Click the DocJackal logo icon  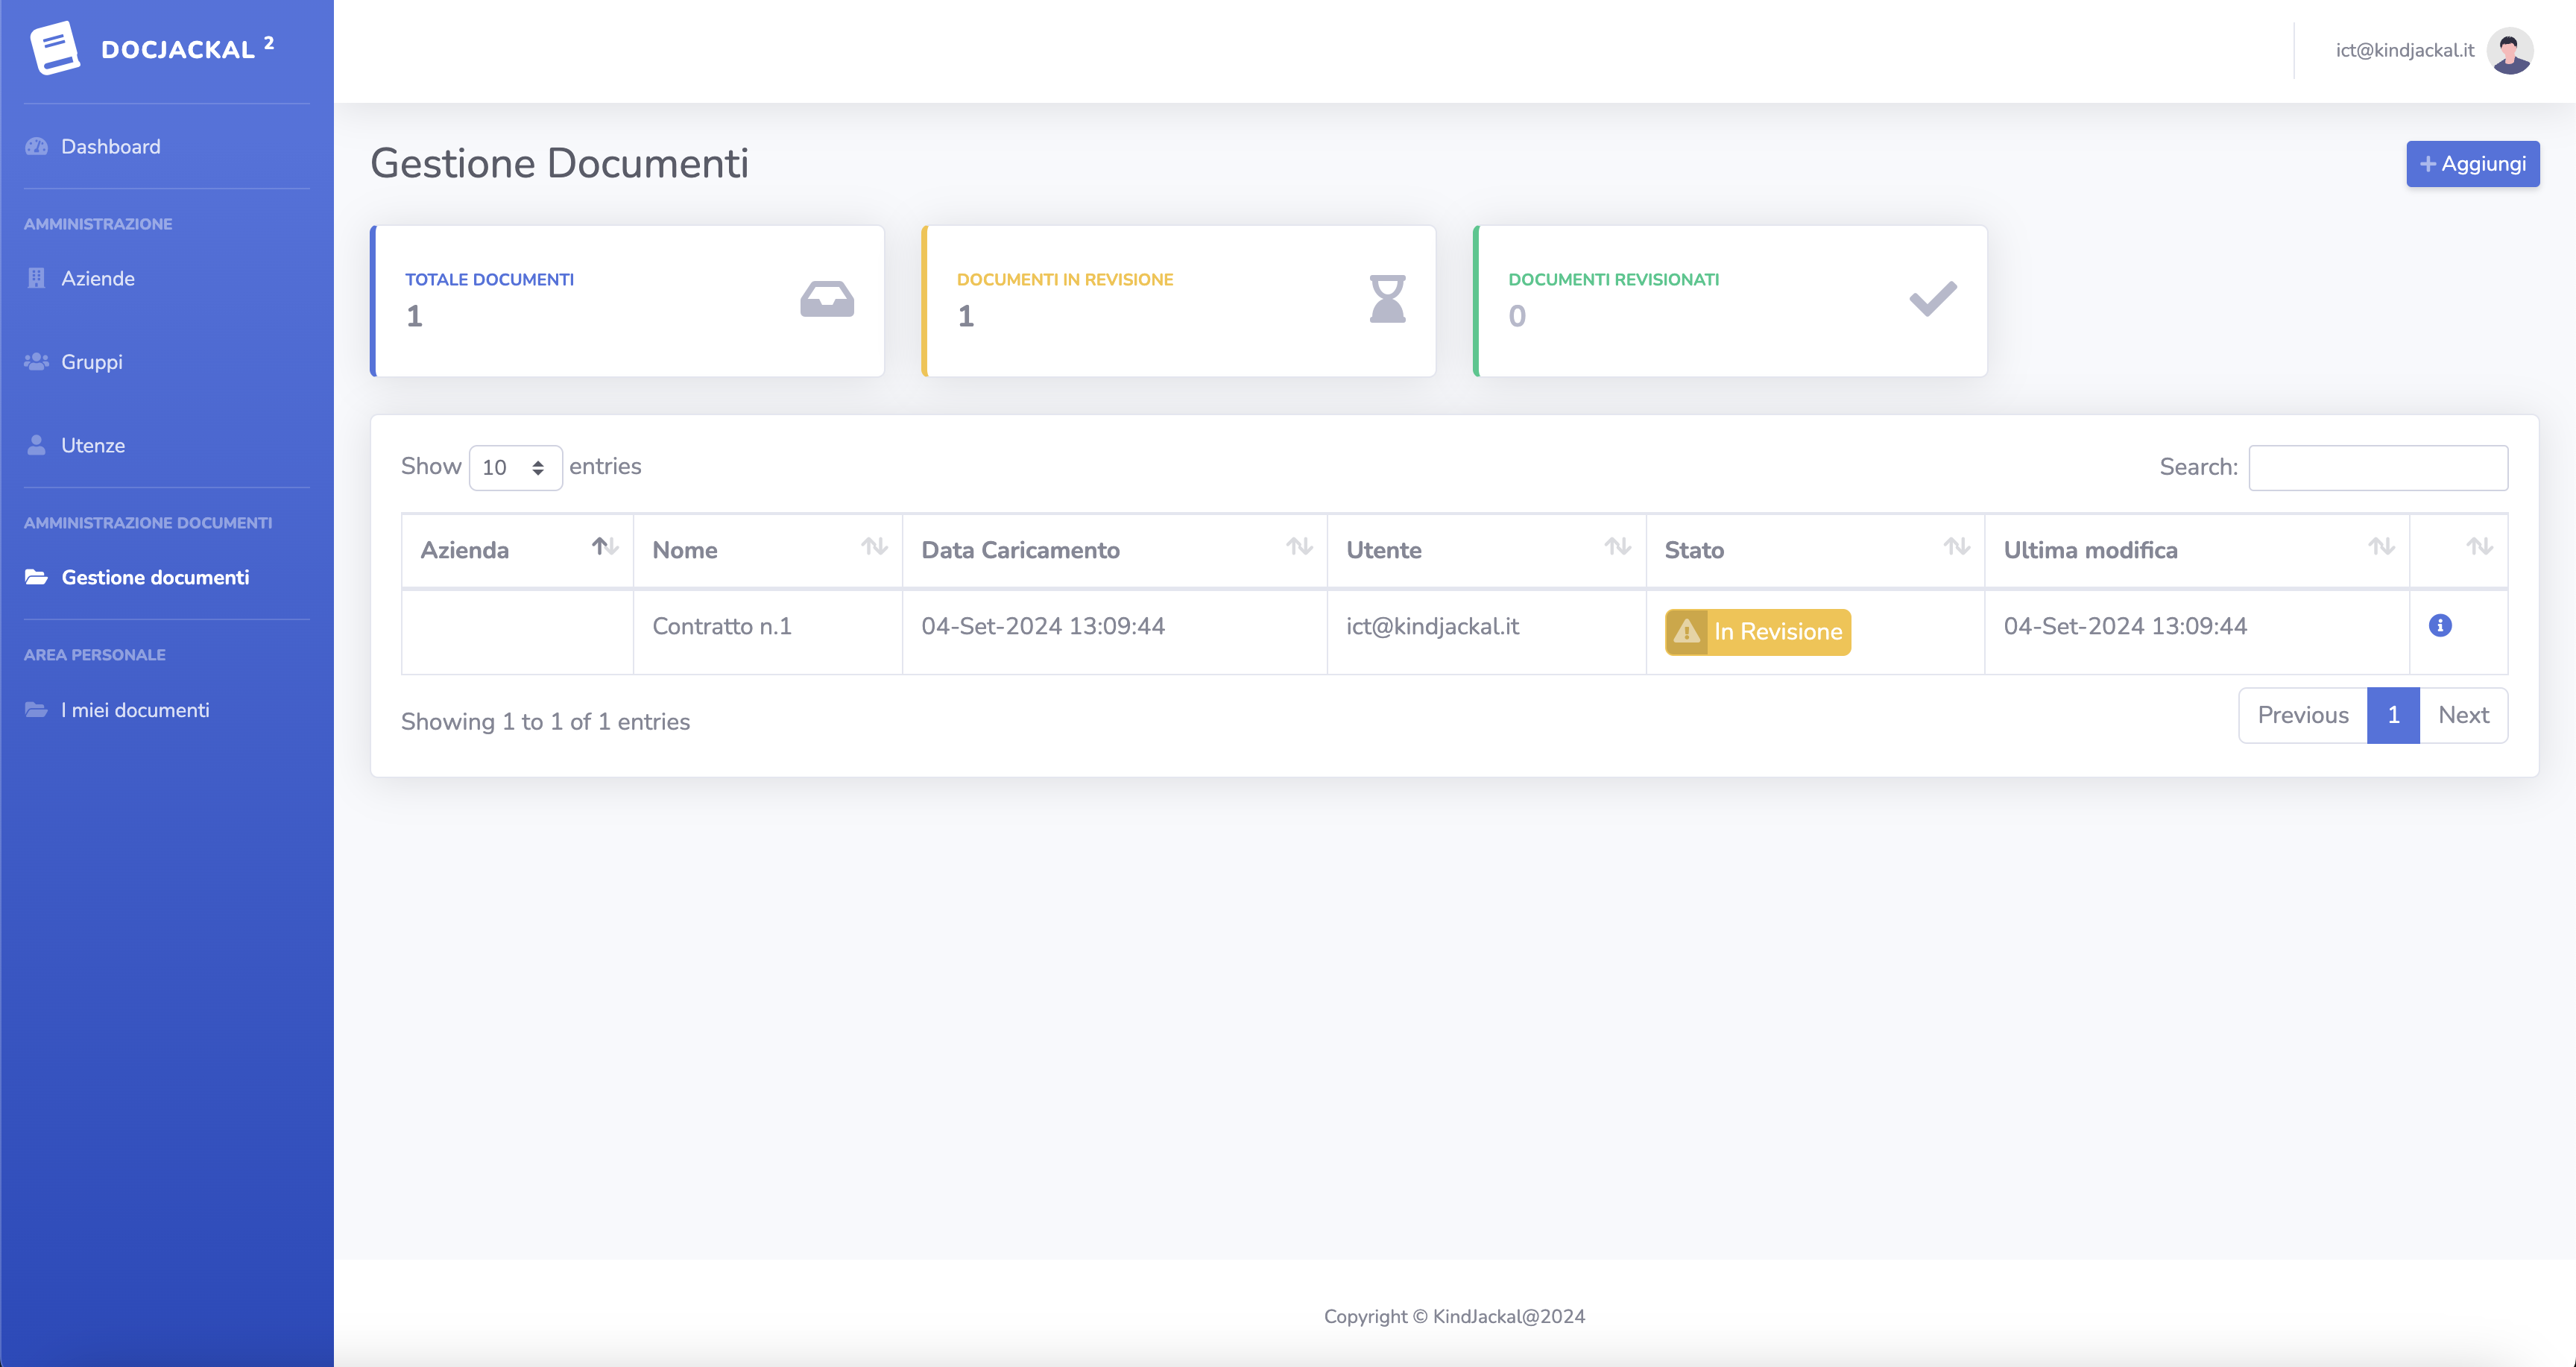coord(55,48)
